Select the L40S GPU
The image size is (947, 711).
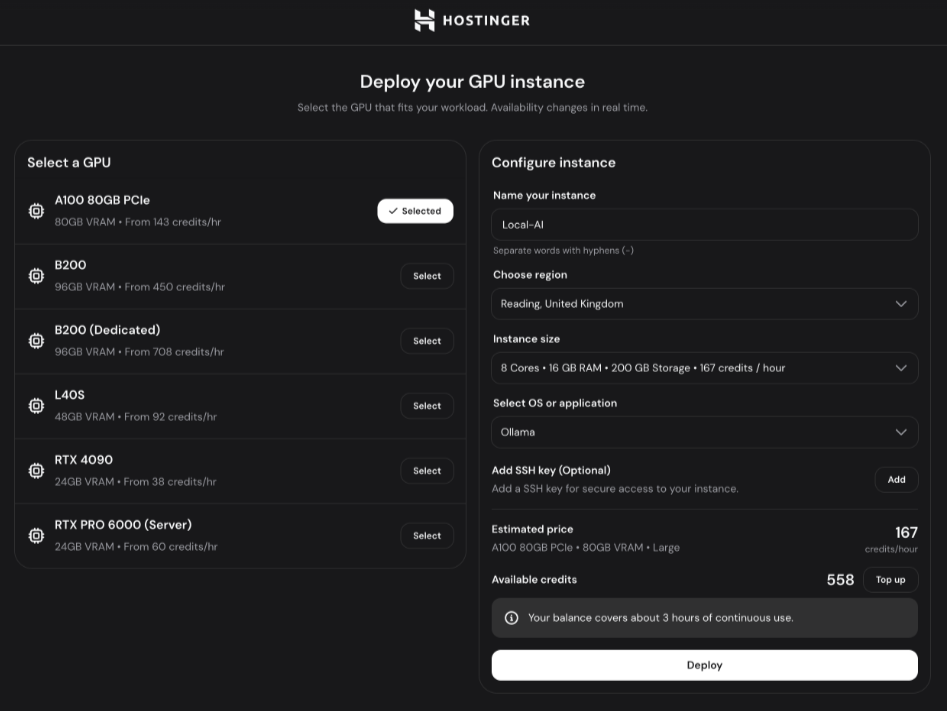coord(427,406)
